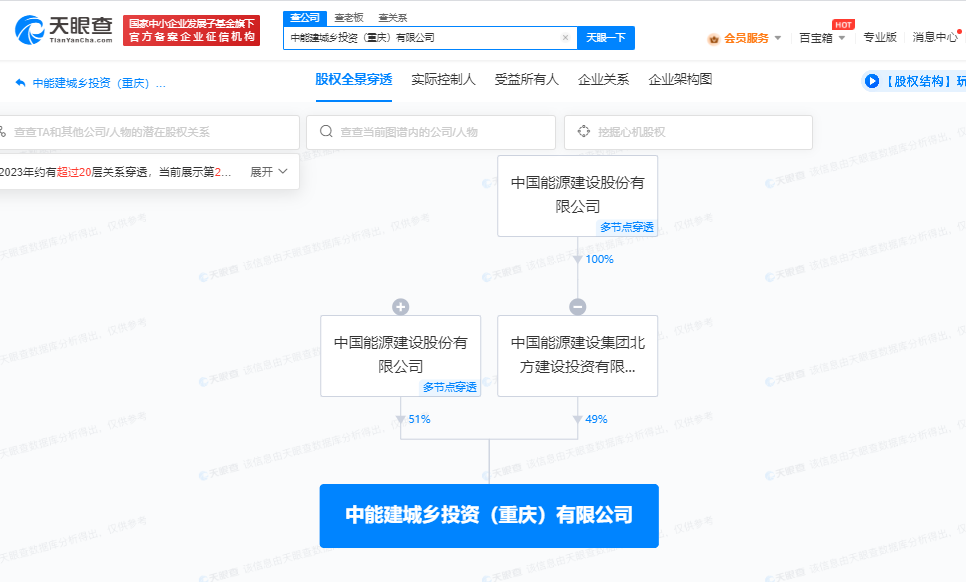Click the blue 中能建城乡投资(重庆)有限公司 root node
Viewport: 966px width, 582px height.
(x=489, y=515)
